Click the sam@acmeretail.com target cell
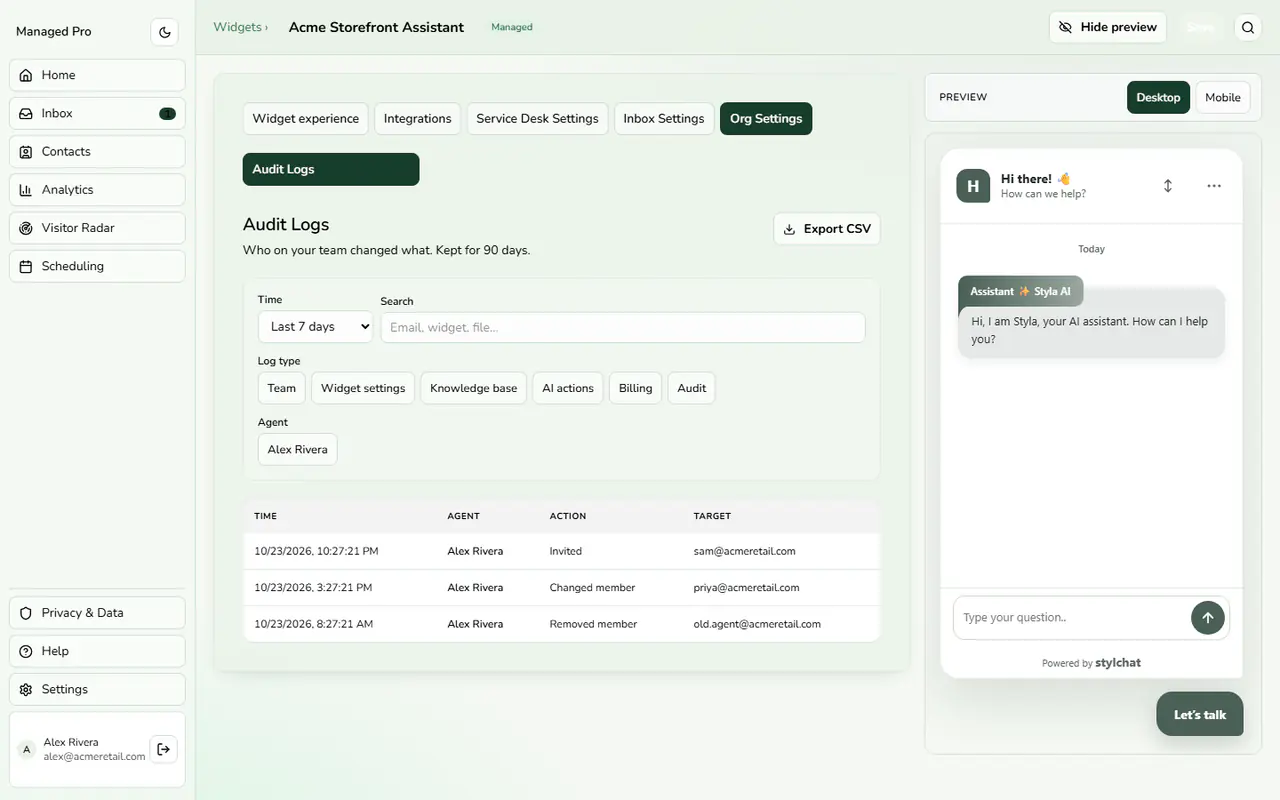 tap(745, 551)
